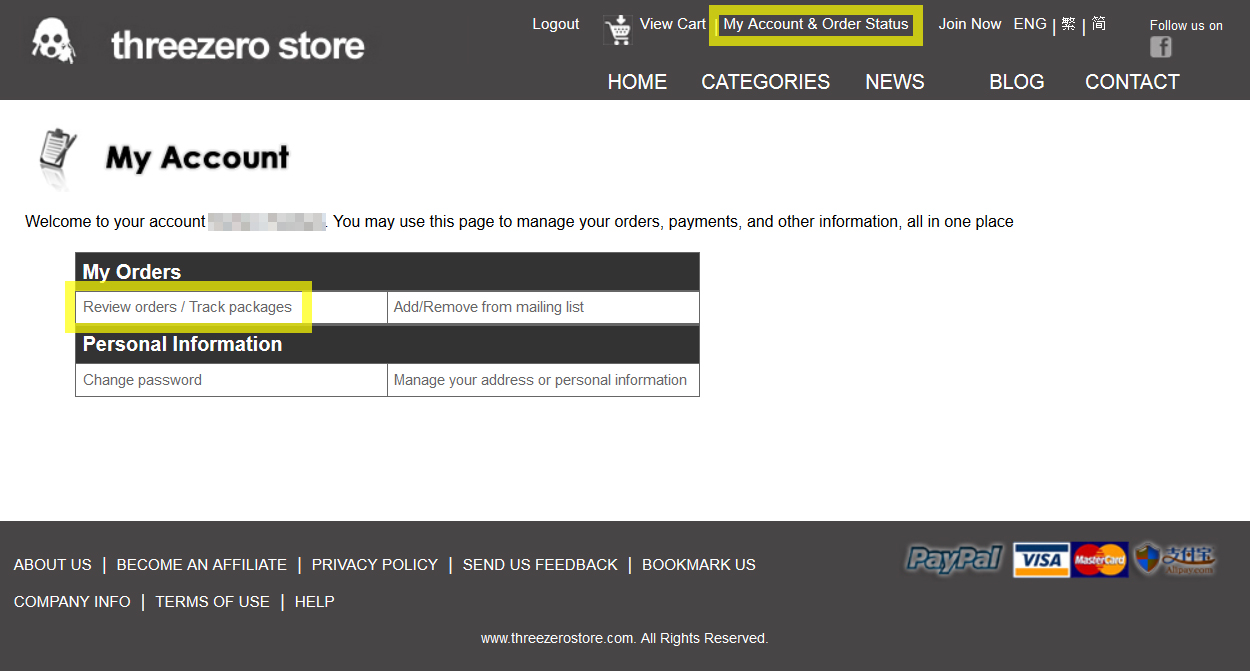Click the My Orders section header
Screen dimensions: 1250x671
(x=387, y=272)
